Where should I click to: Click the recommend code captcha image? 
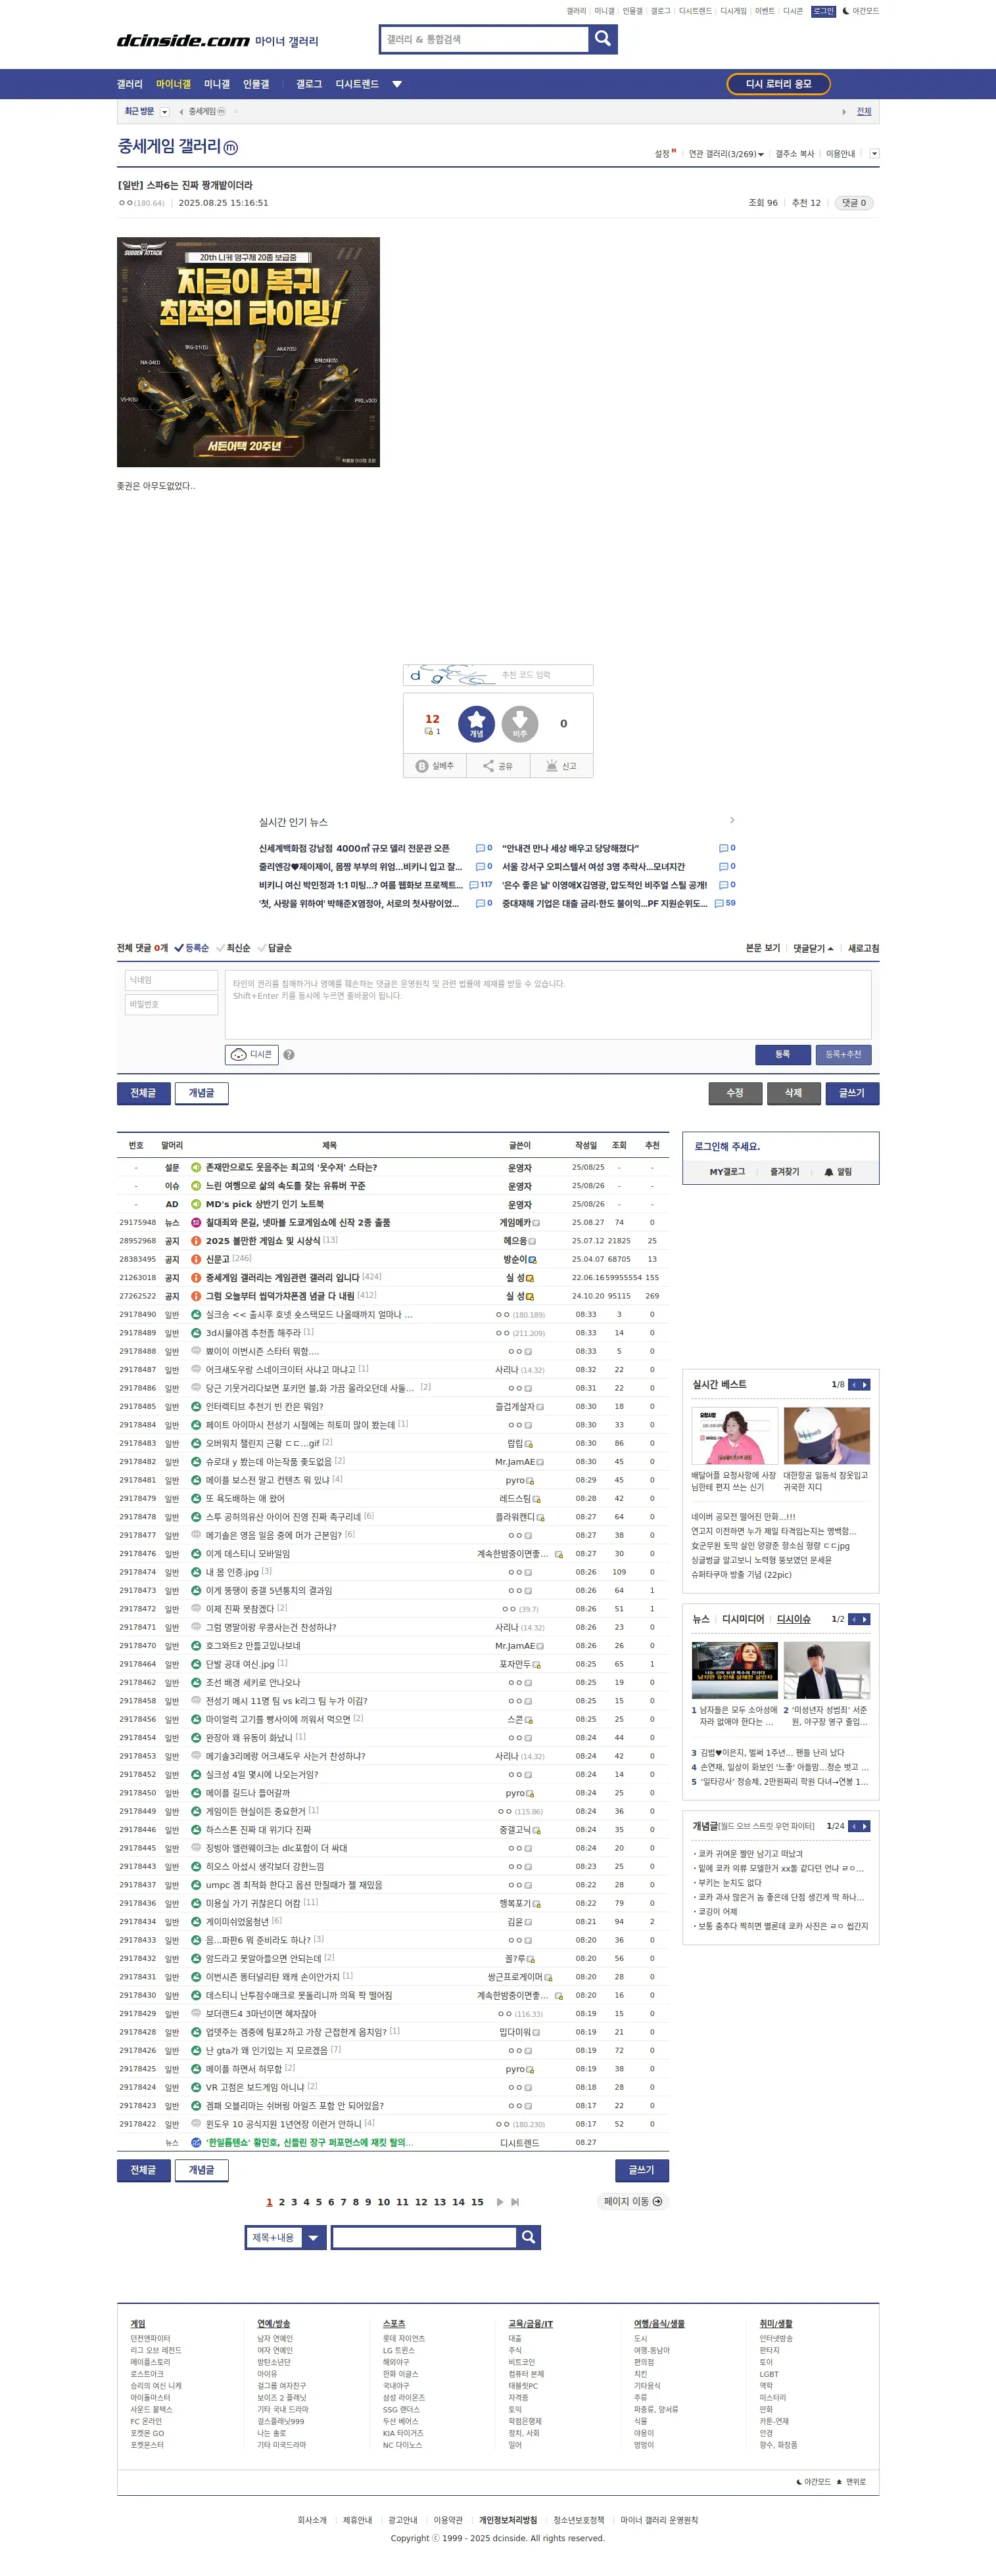[450, 675]
